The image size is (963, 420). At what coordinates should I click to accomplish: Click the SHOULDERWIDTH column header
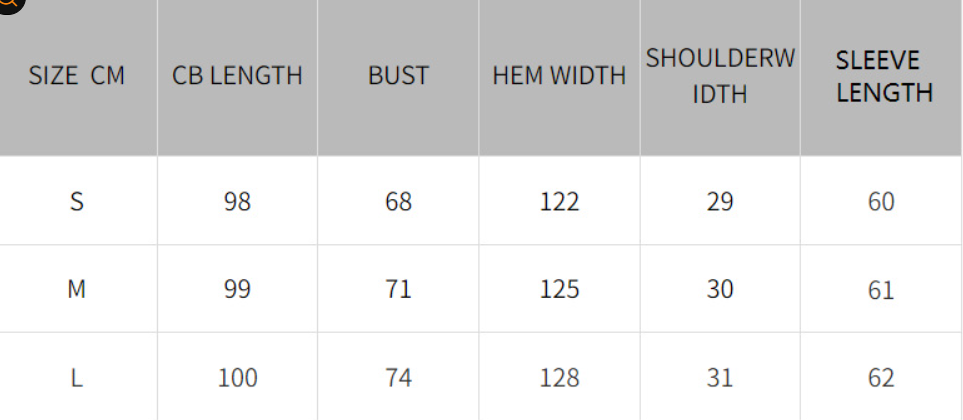(720, 76)
